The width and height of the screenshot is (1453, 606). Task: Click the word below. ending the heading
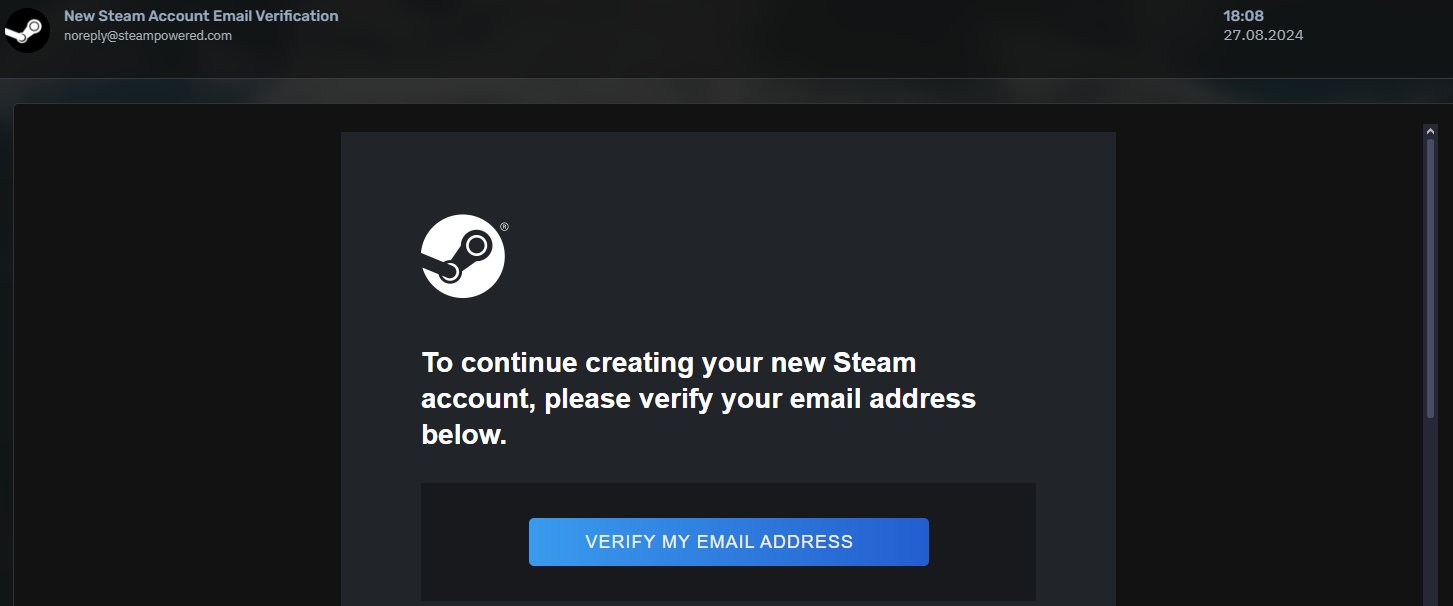(464, 435)
